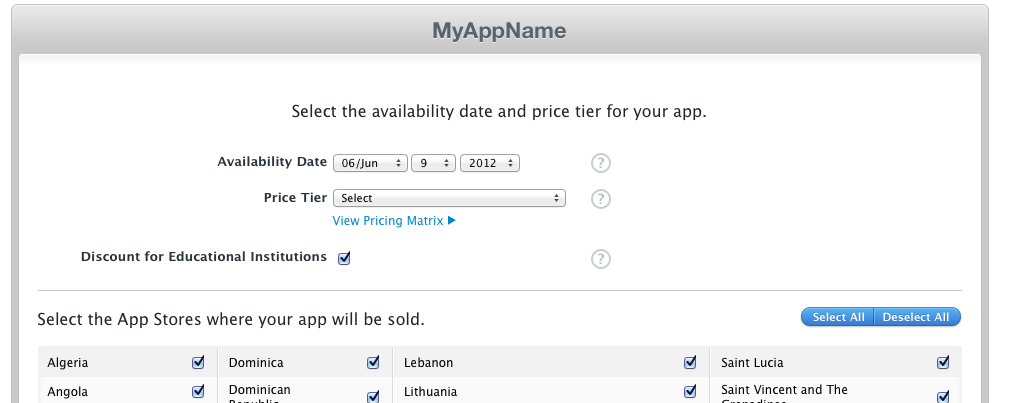
Task: Click the Lebanon country label
Action: (x=428, y=363)
